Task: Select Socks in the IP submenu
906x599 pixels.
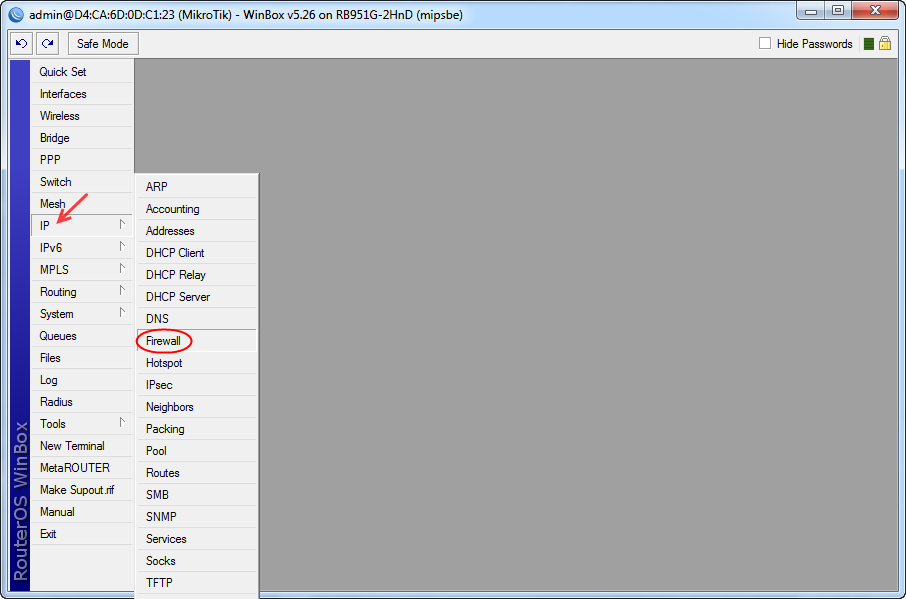Action: click(196, 560)
